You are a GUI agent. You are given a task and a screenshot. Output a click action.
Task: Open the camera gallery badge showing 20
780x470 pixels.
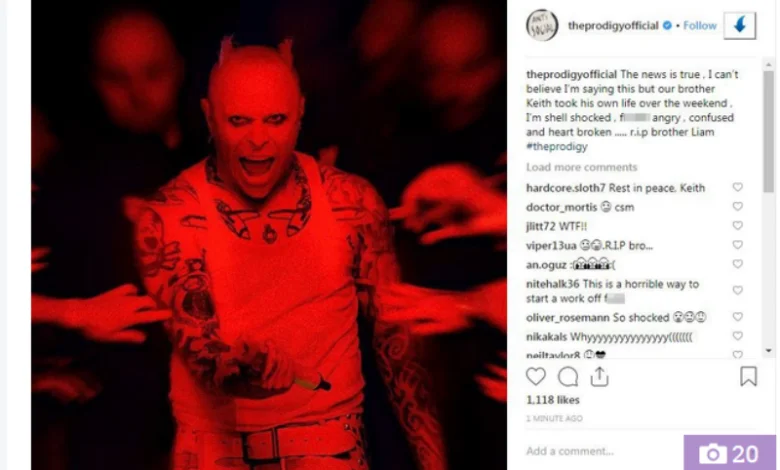[x=729, y=453]
